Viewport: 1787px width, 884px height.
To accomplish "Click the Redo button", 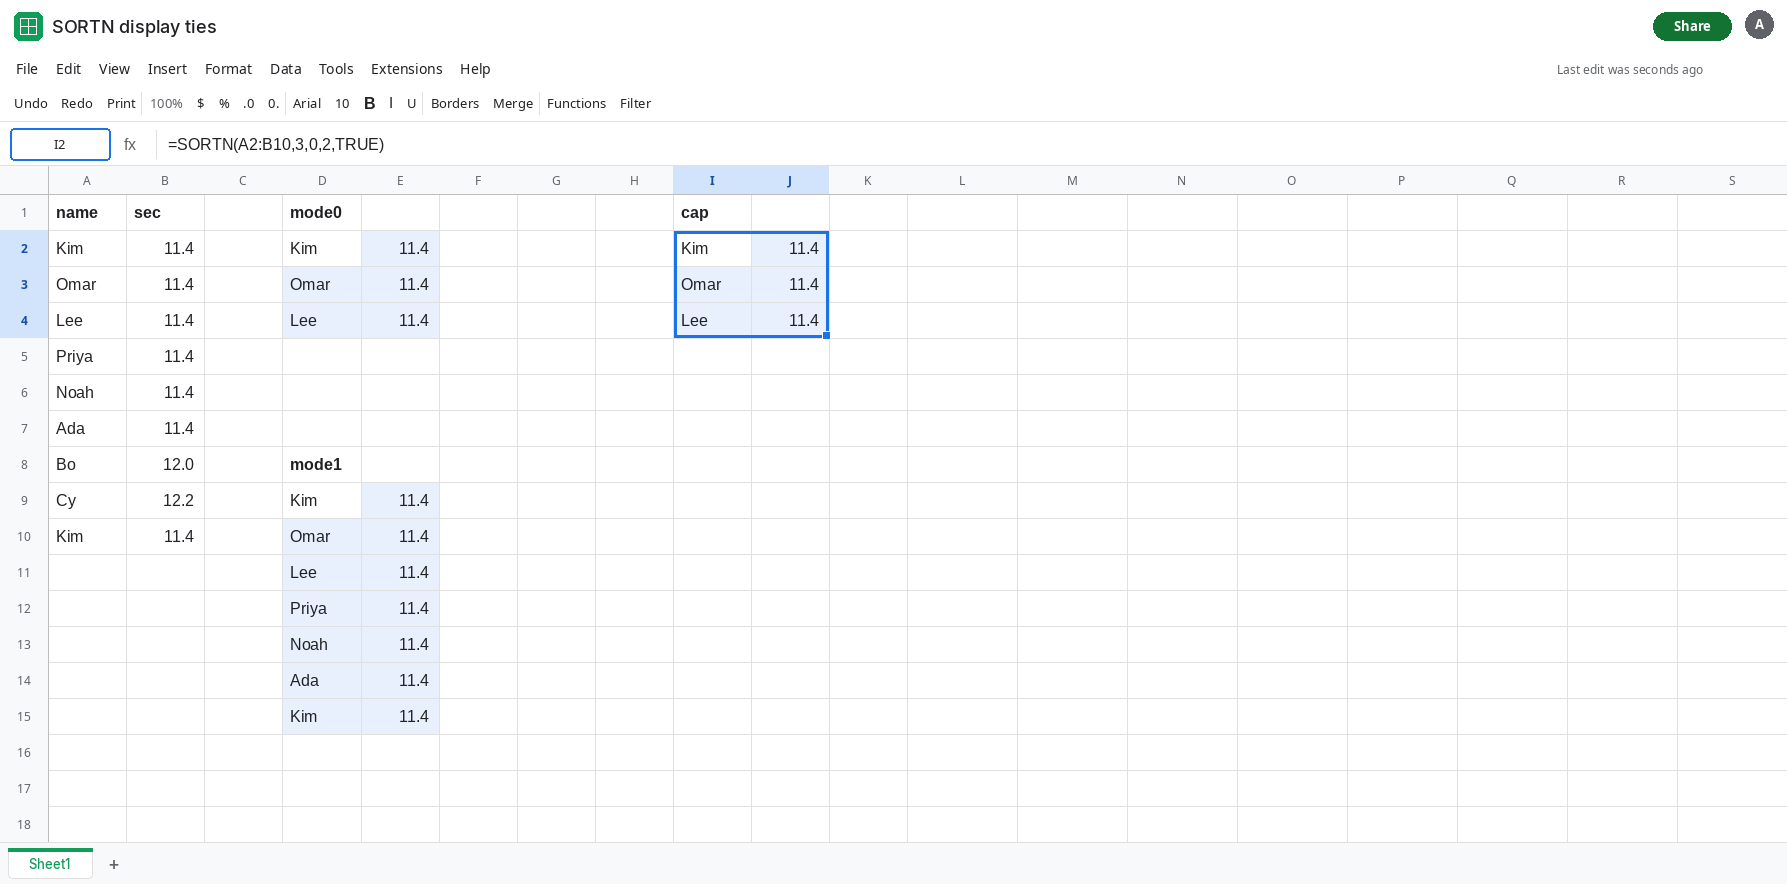I will tap(77, 103).
